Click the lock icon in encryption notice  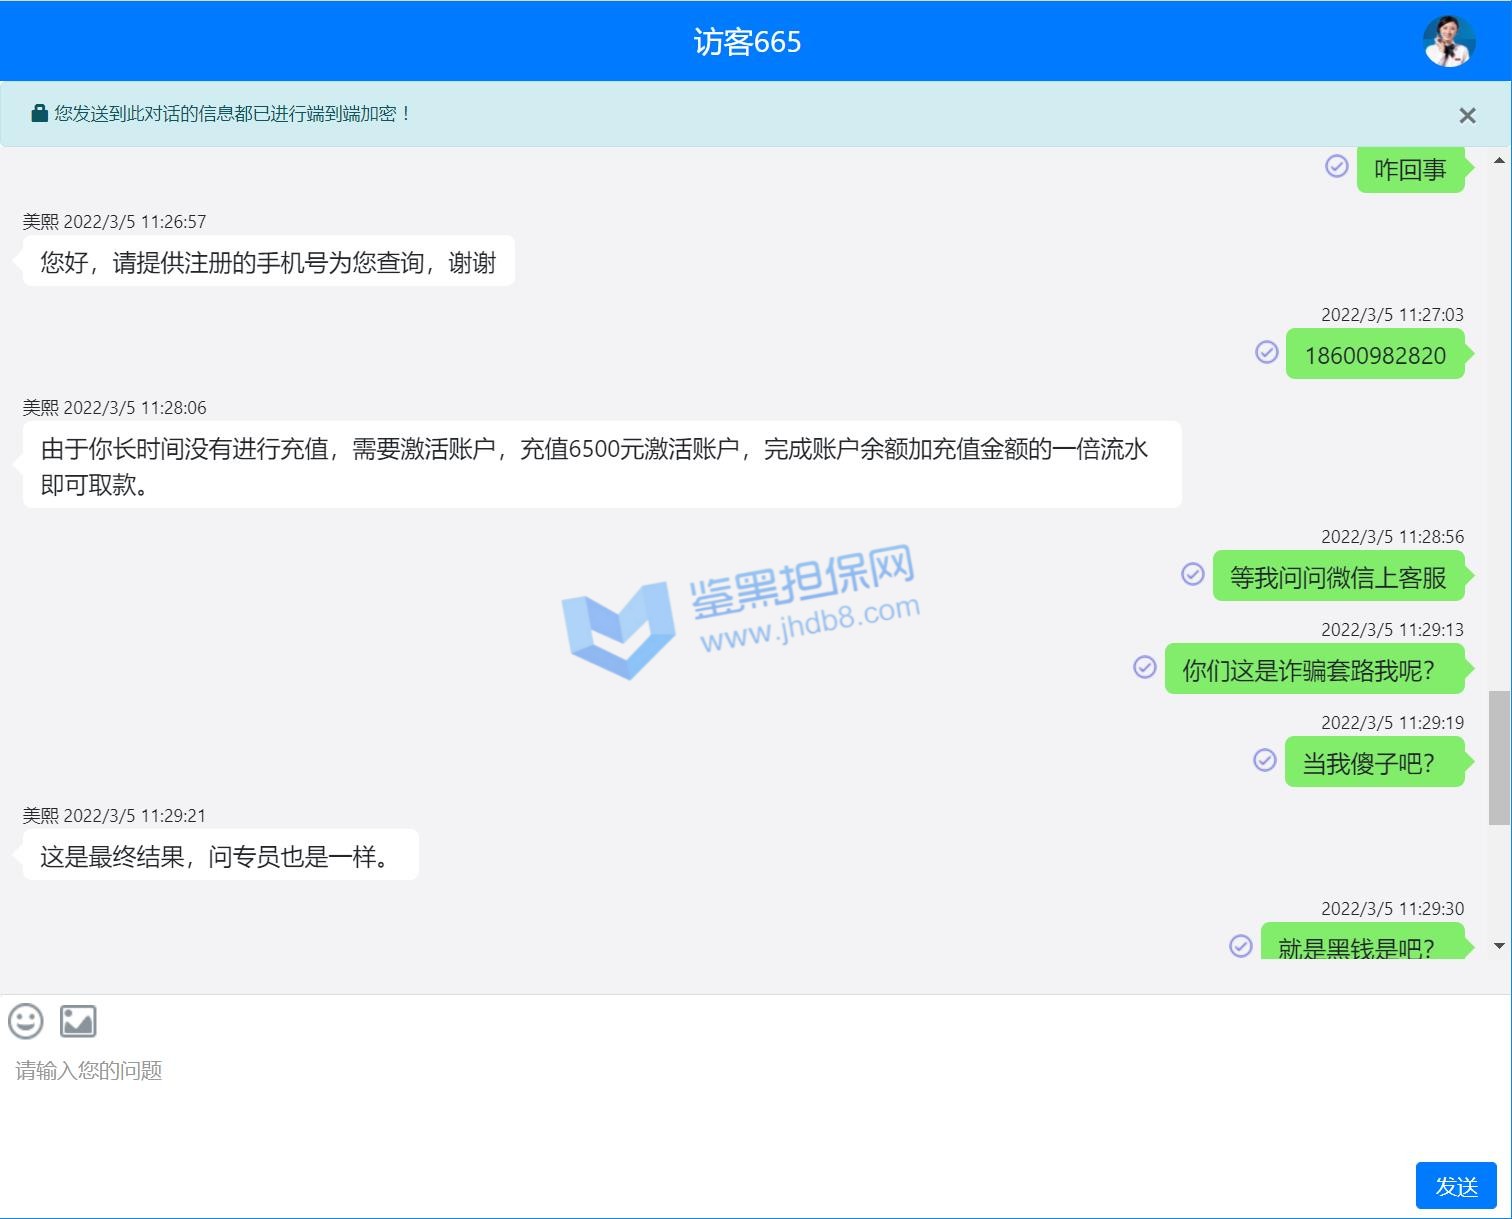pyautogui.click(x=40, y=113)
